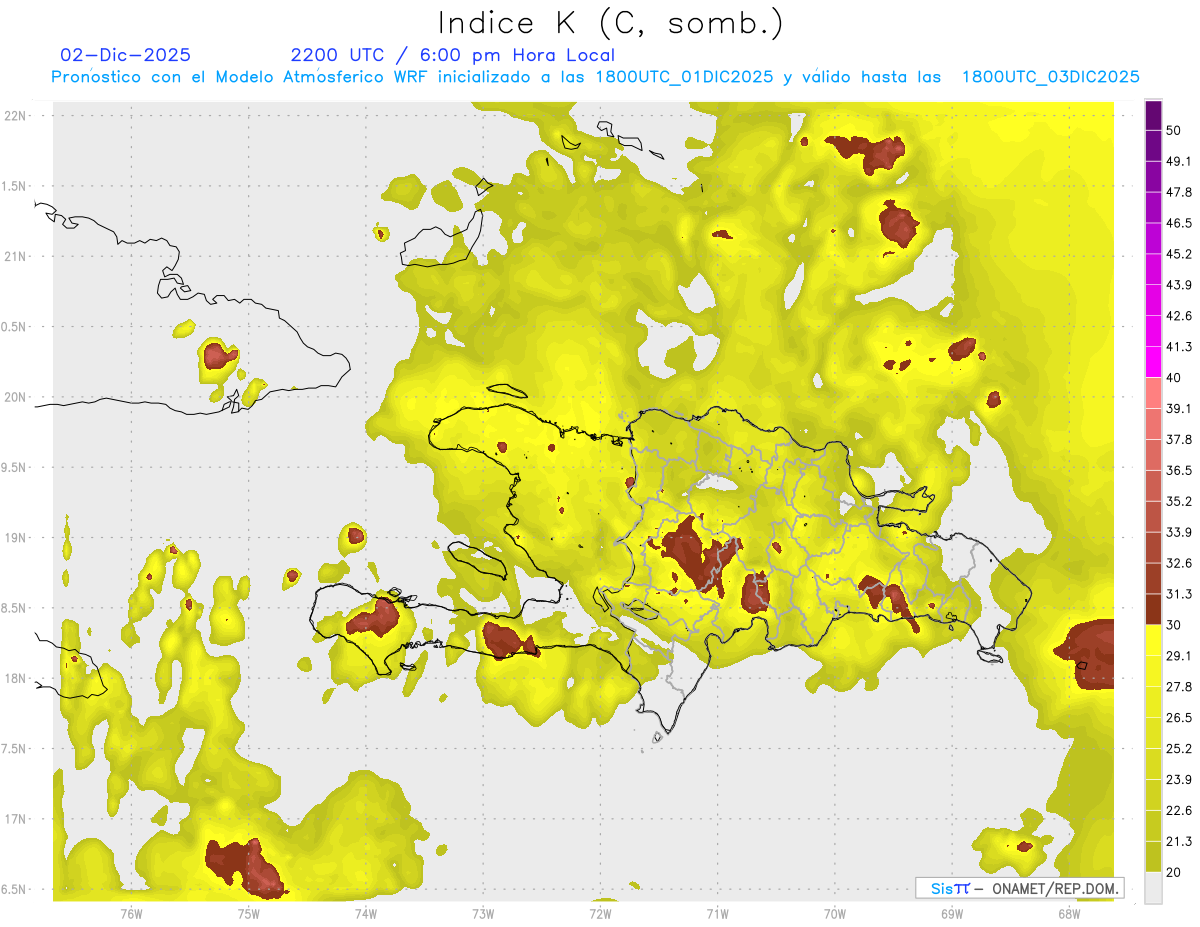Select the colorbar value '35.2'
1200x927 pixels.
(x=1179, y=501)
